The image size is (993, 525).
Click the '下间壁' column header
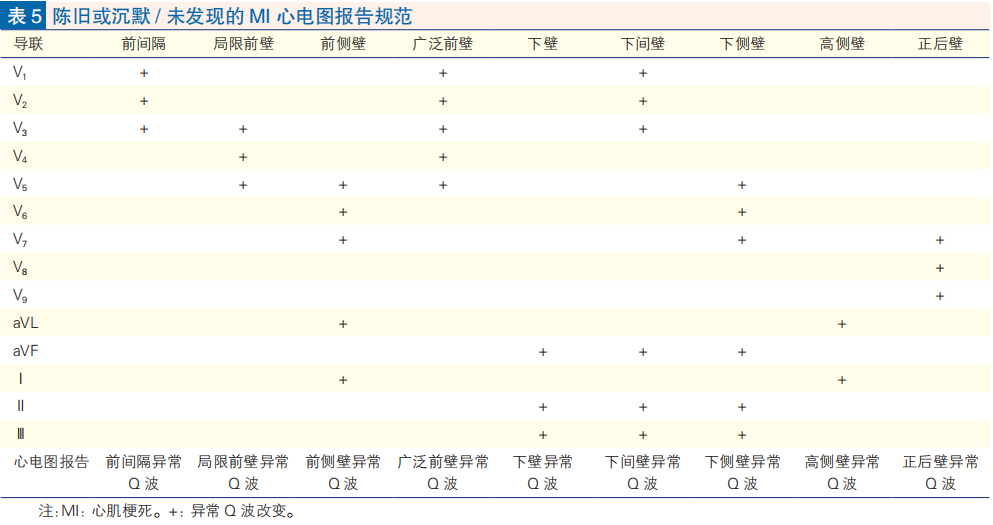click(x=642, y=45)
